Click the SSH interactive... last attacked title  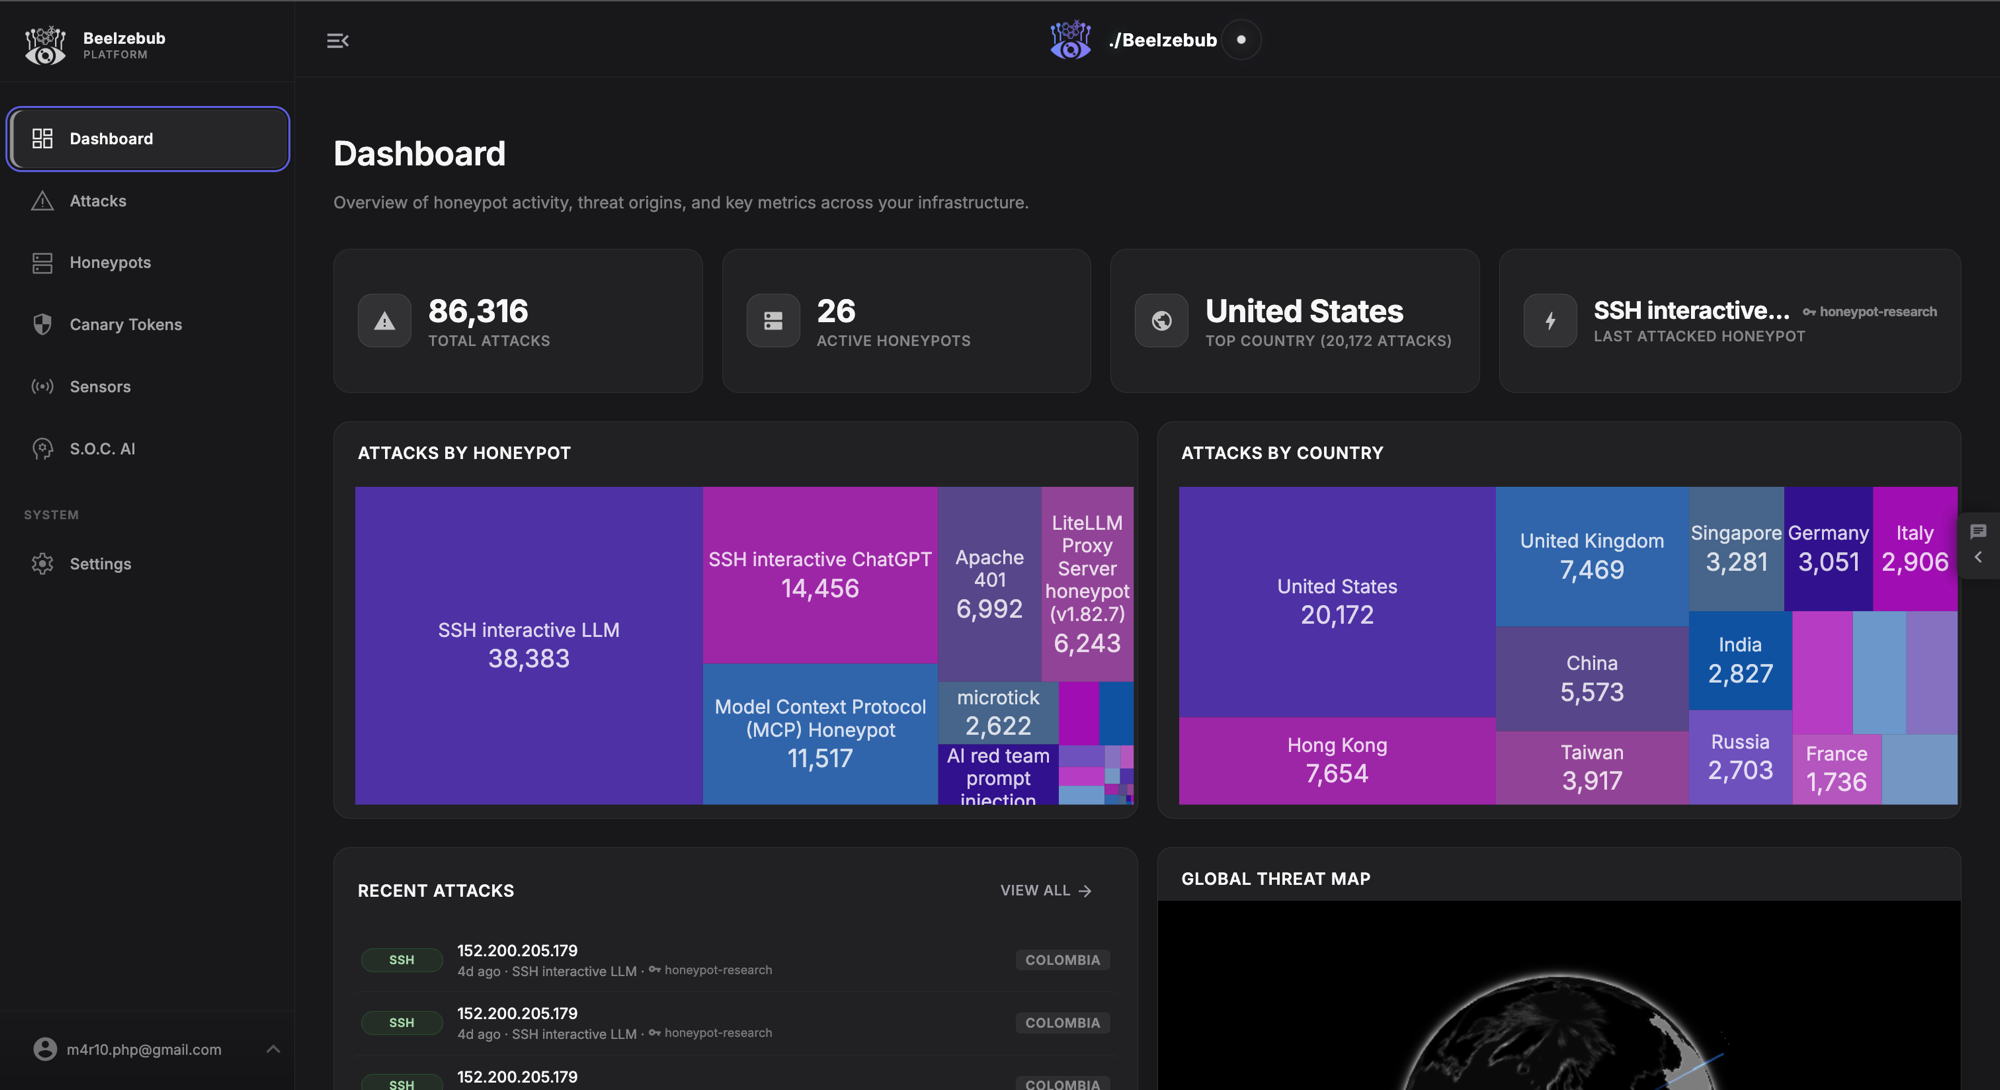pos(1691,311)
